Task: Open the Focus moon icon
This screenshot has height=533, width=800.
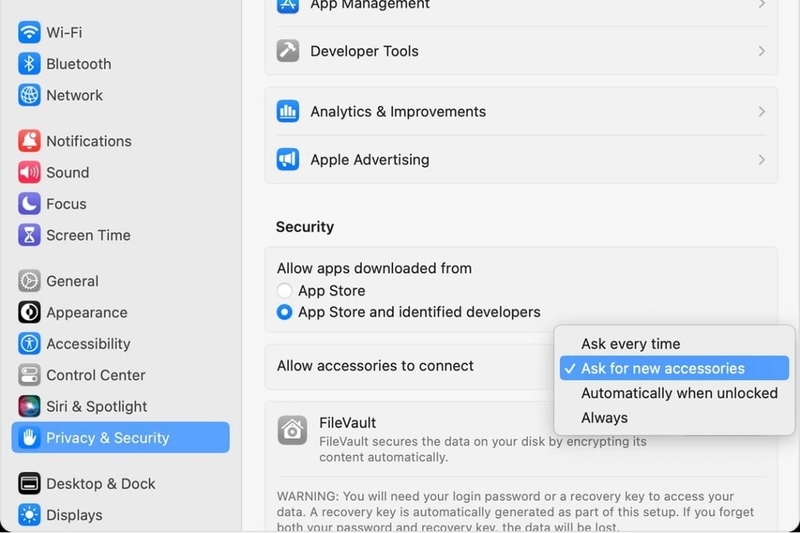Action: (x=29, y=204)
